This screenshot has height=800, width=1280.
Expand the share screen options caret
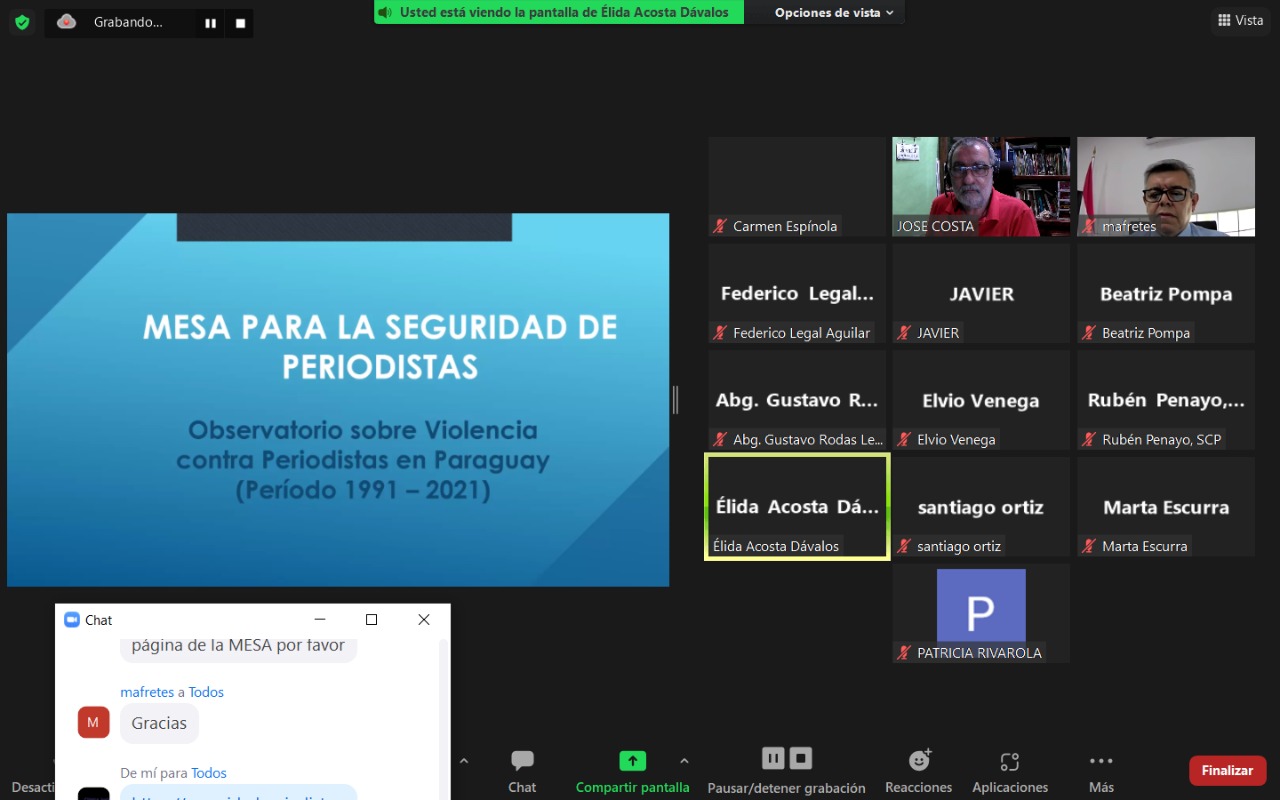(x=684, y=761)
